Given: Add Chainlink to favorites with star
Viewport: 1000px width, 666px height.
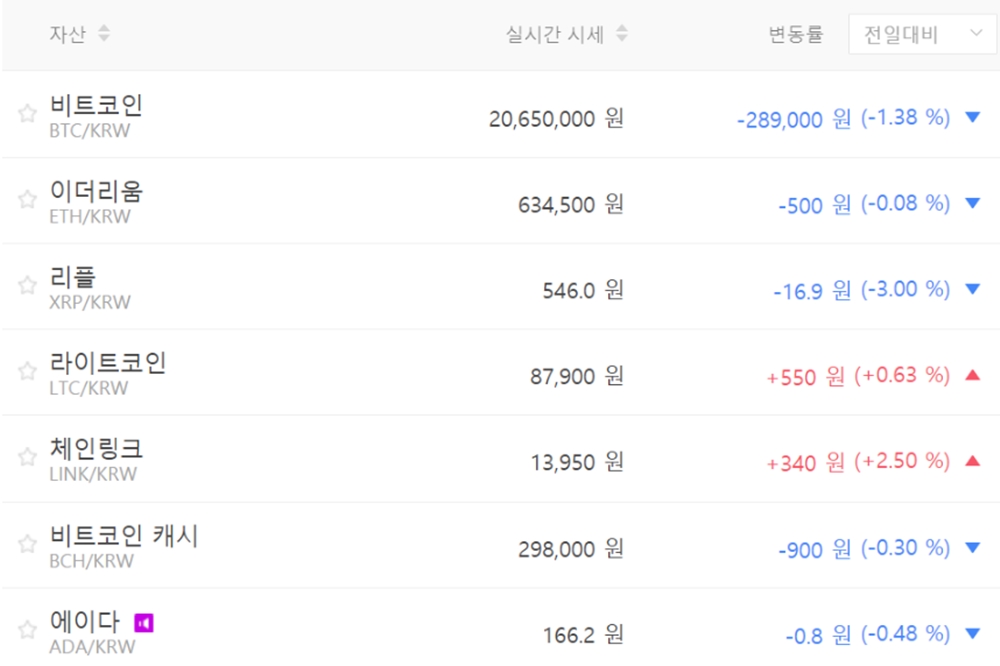Looking at the screenshot, I should (27, 458).
